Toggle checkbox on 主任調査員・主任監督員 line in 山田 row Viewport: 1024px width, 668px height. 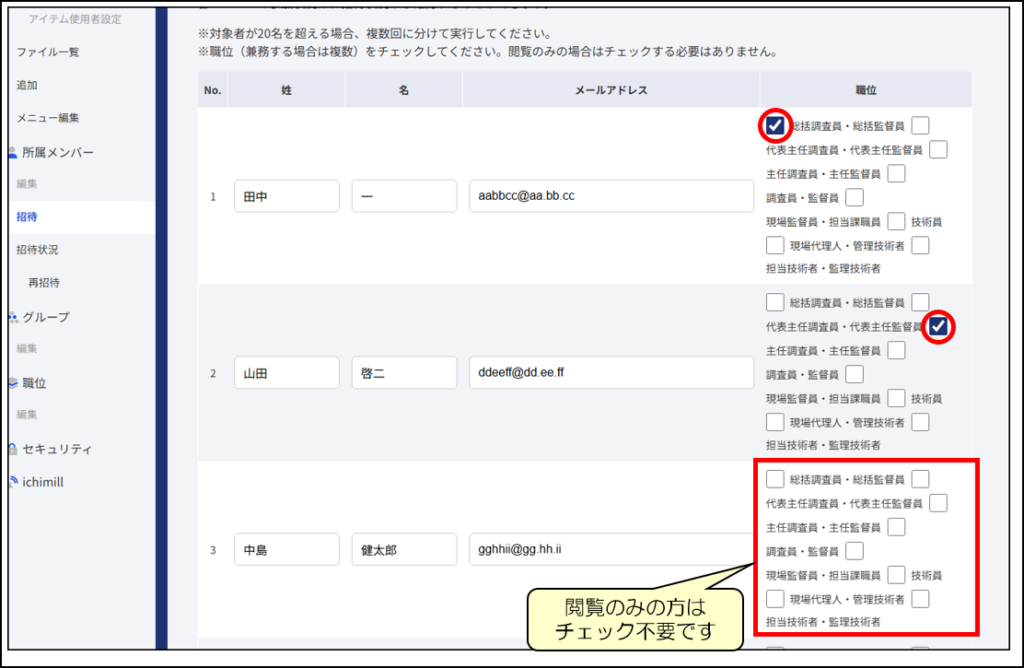point(897,351)
